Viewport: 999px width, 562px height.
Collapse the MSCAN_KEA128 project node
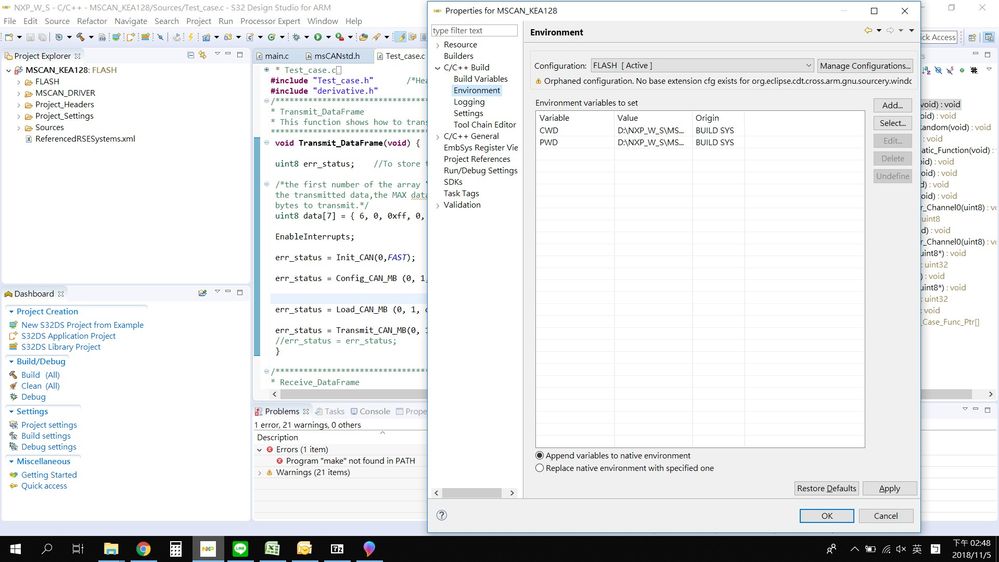[8, 70]
